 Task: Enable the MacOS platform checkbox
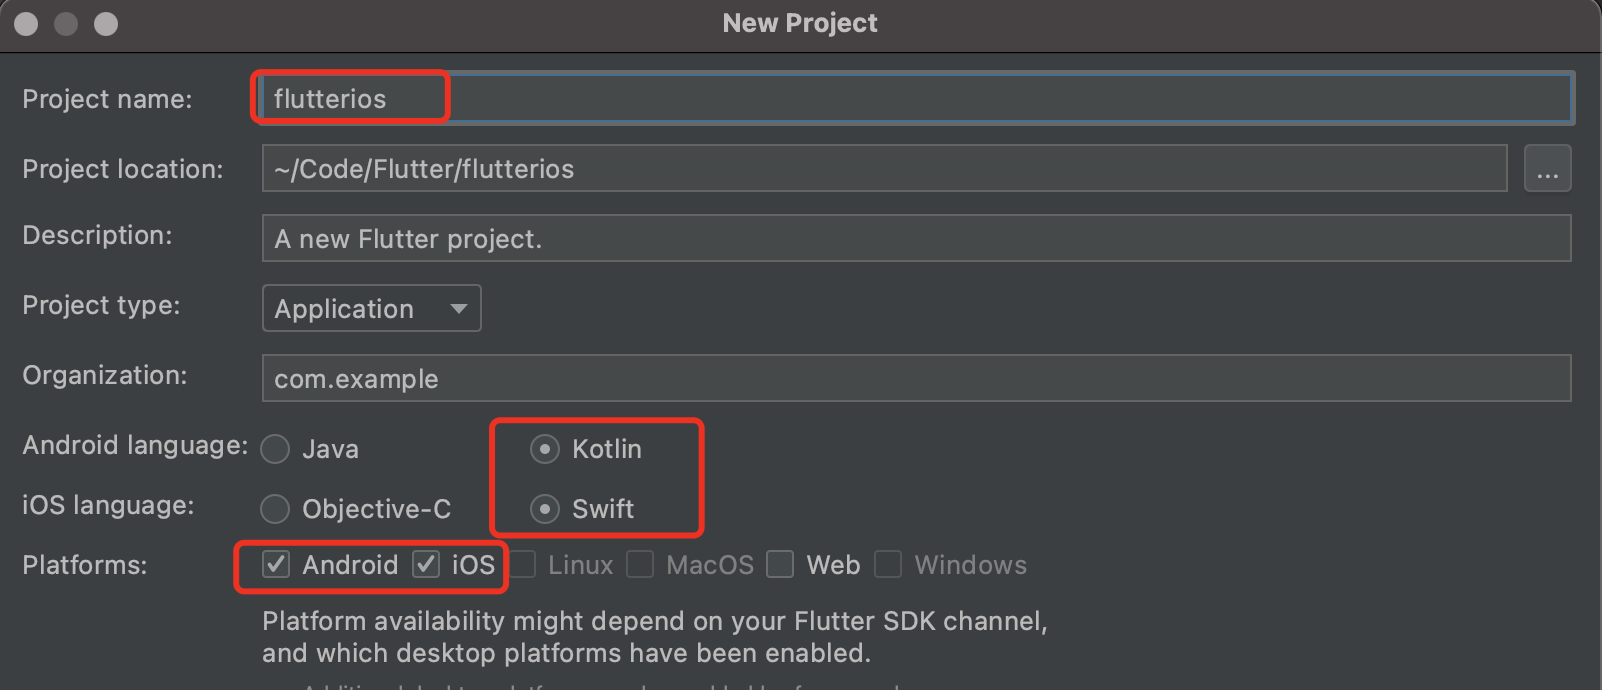640,564
